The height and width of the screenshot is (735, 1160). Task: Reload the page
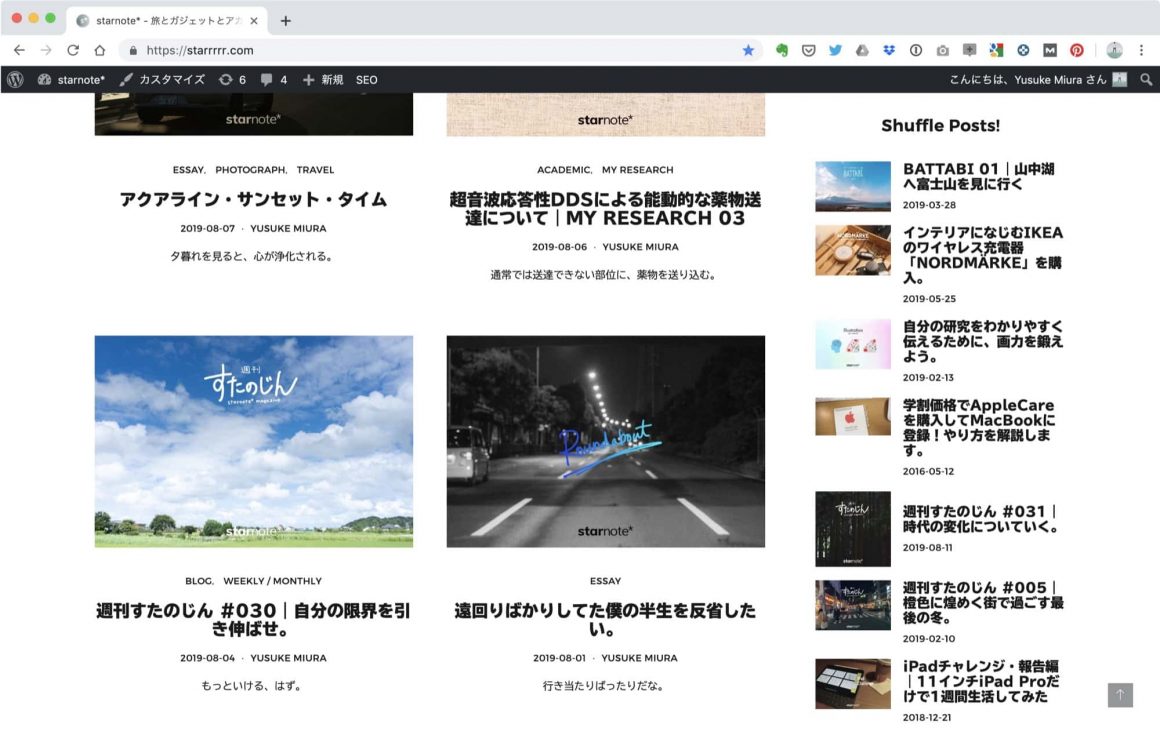click(x=73, y=50)
